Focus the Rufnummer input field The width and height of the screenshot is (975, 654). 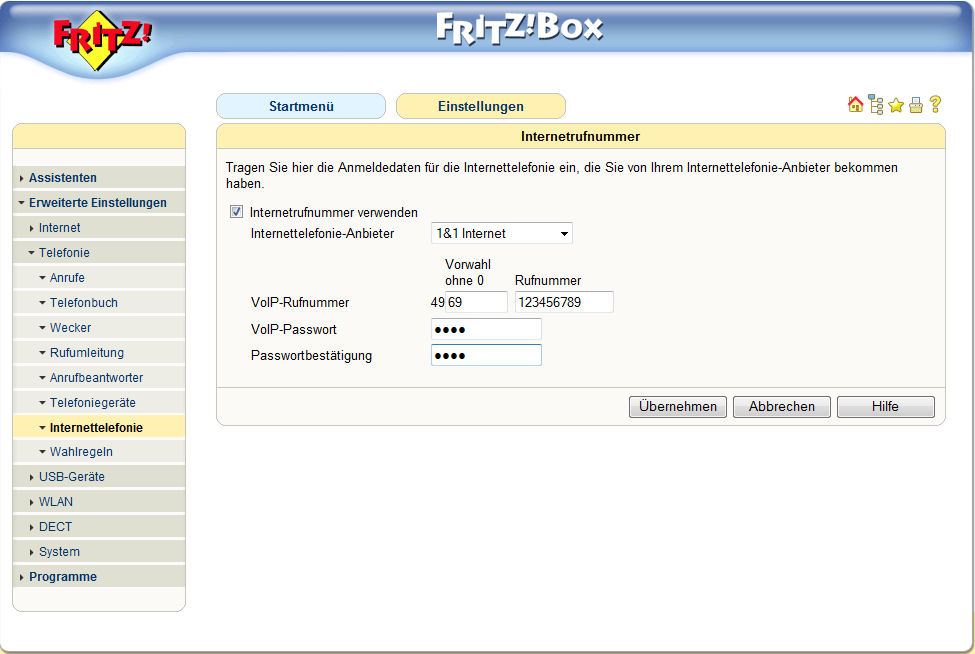click(564, 302)
